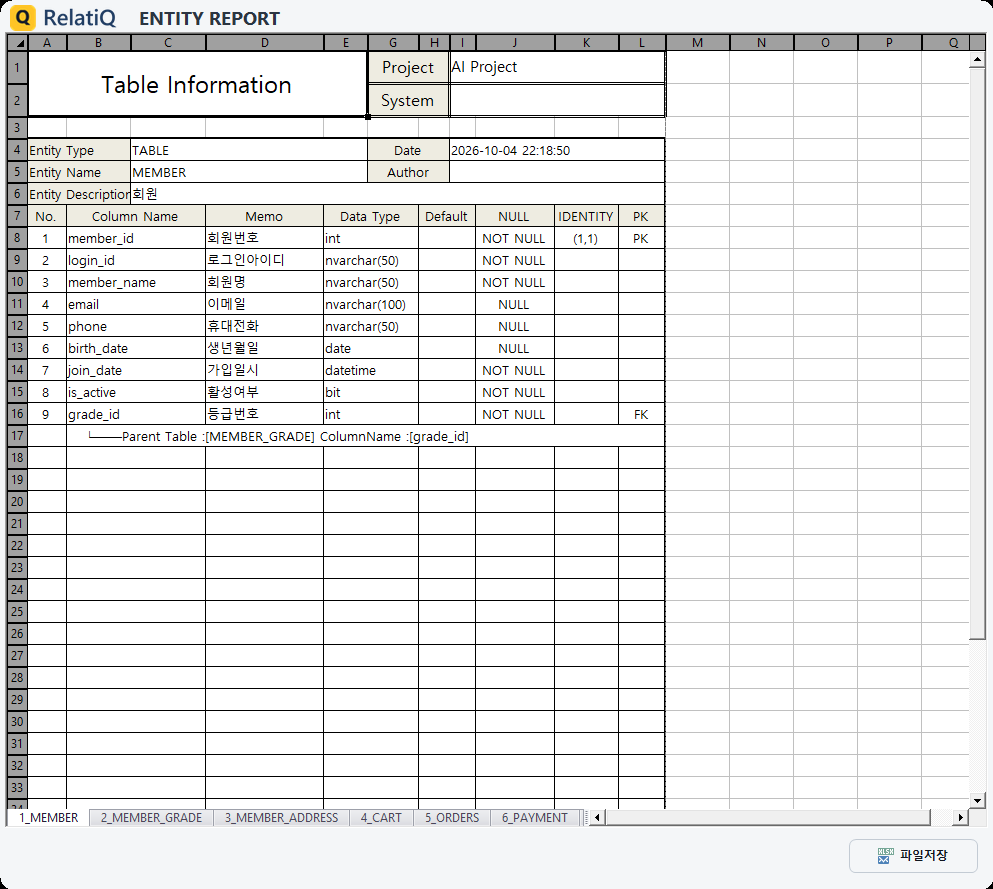This screenshot has height=889, width=993.
Task: Click the horizontal scrollbar right arrow
Action: pos(960,817)
